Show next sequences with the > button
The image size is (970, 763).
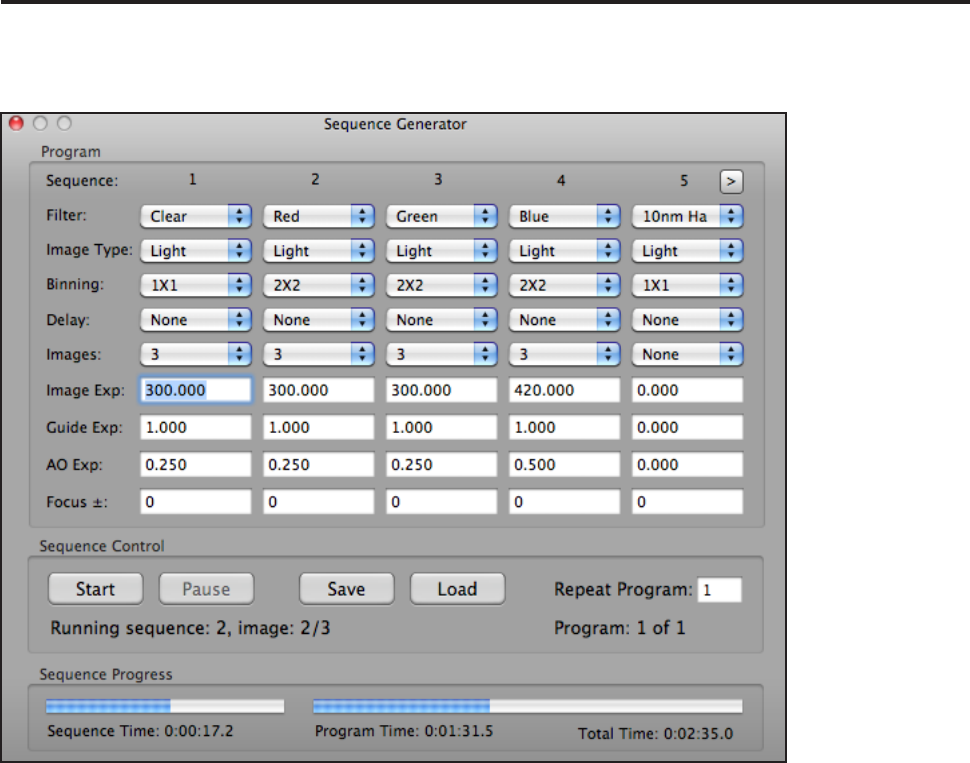[731, 182]
